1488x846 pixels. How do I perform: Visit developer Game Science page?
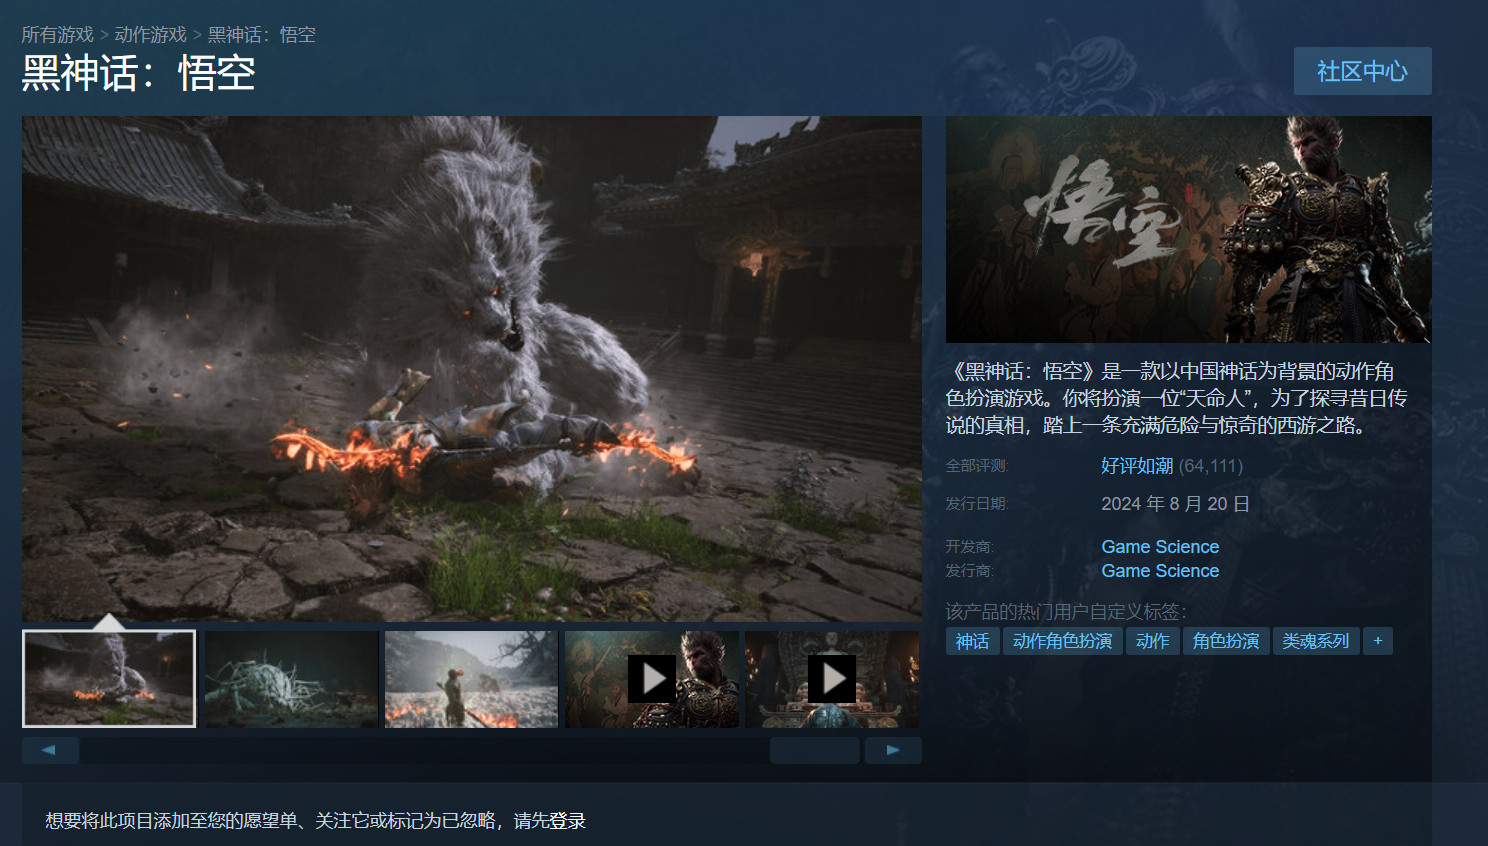1159,546
